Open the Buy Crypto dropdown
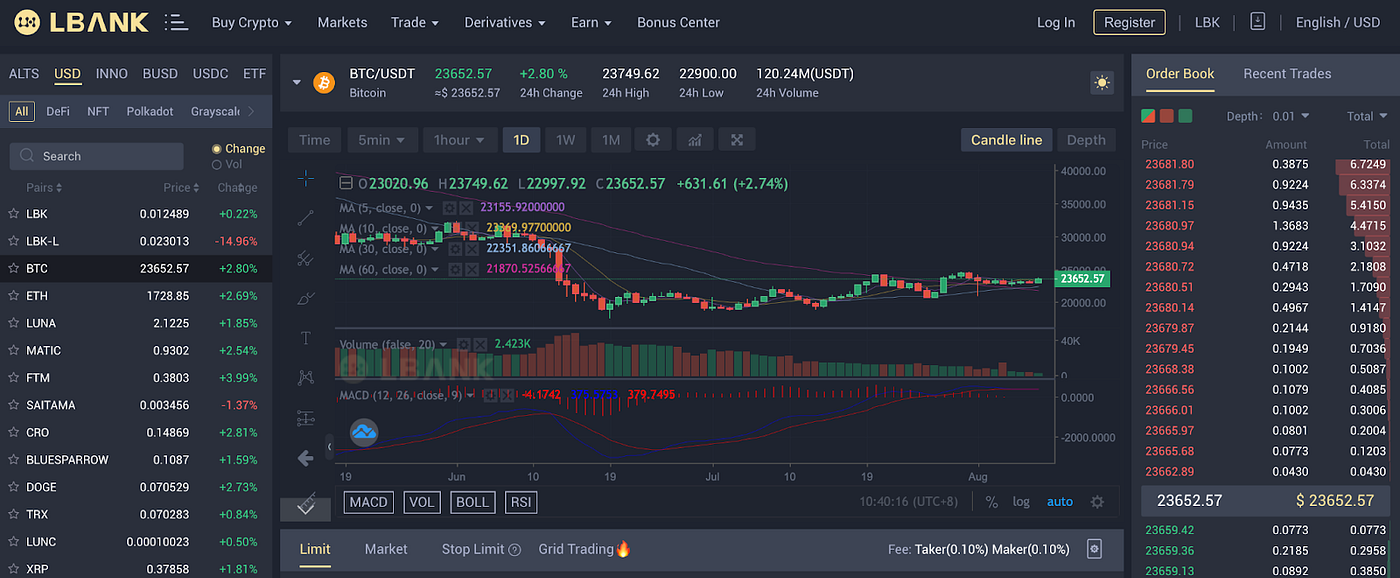Image resolution: width=1400 pixels, height=578 pixels. [x=252, y=22]
